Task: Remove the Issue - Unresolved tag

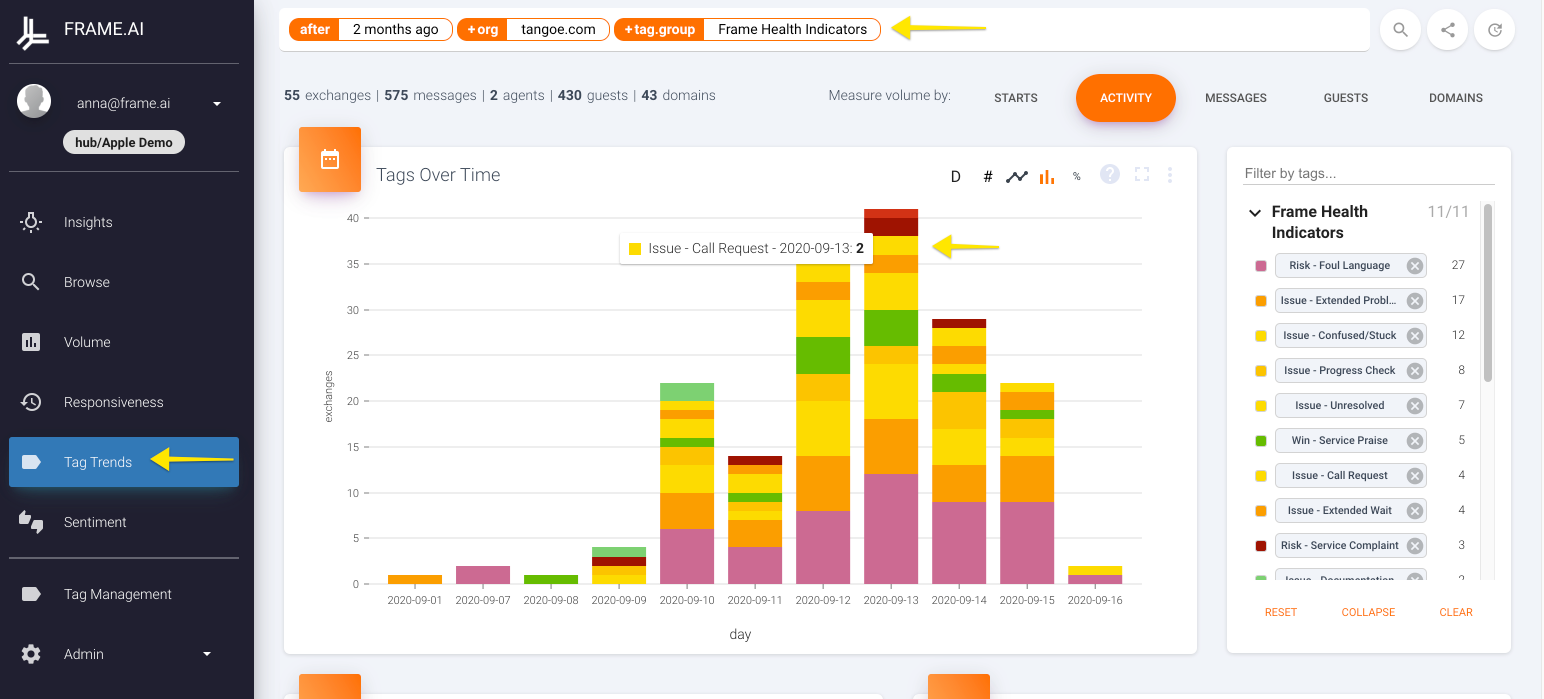Action: click(1414, 406)
